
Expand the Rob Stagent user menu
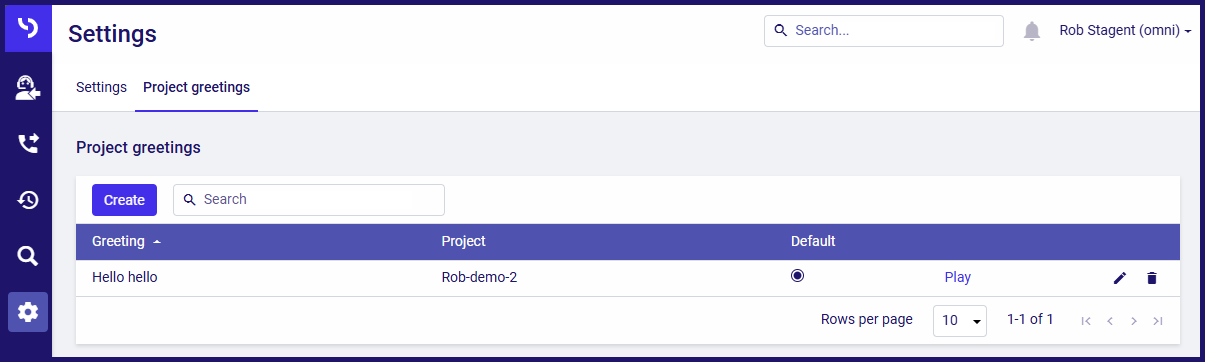click(x=1125, y=31)
